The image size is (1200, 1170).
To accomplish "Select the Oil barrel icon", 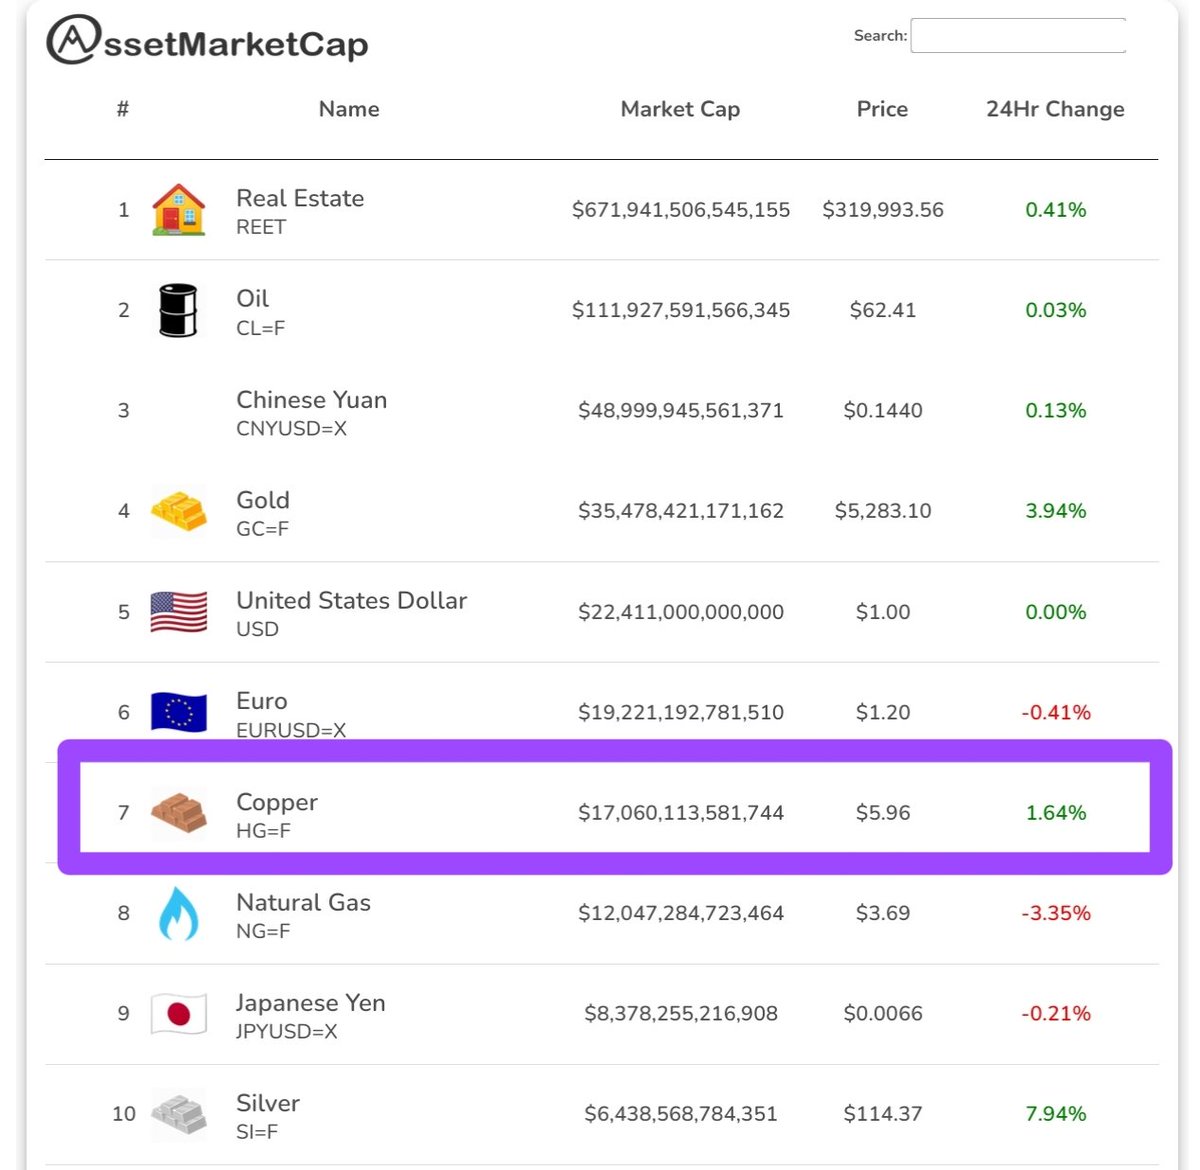I will (178, 310).
